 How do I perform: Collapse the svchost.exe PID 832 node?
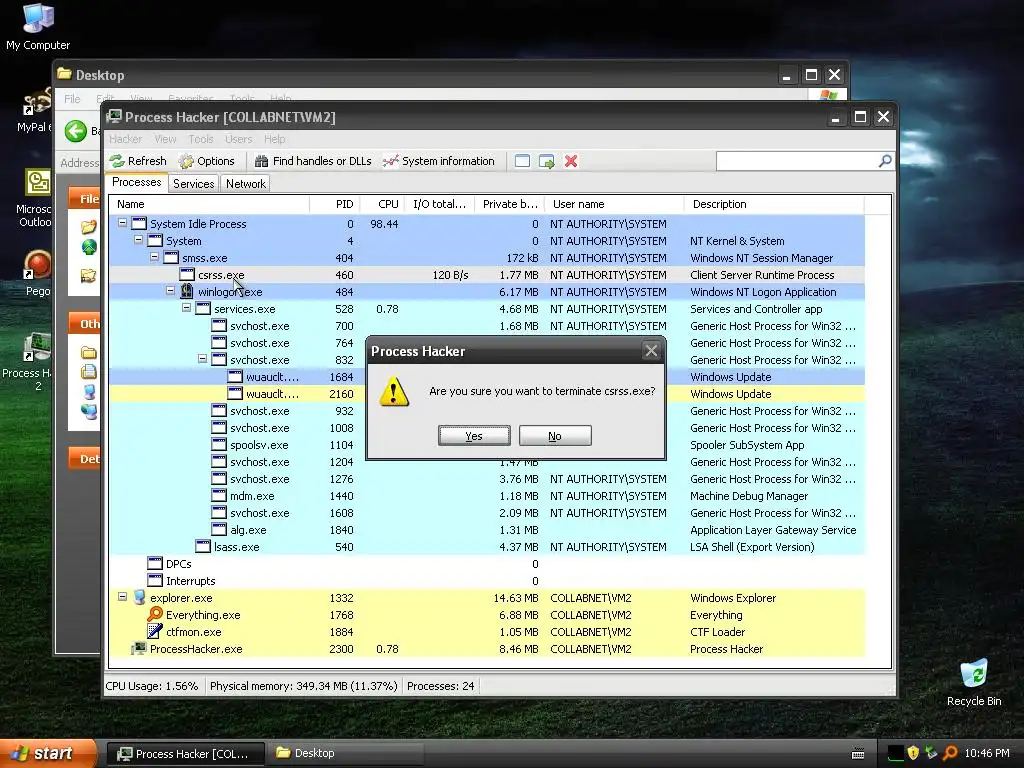tap(202, 359)
